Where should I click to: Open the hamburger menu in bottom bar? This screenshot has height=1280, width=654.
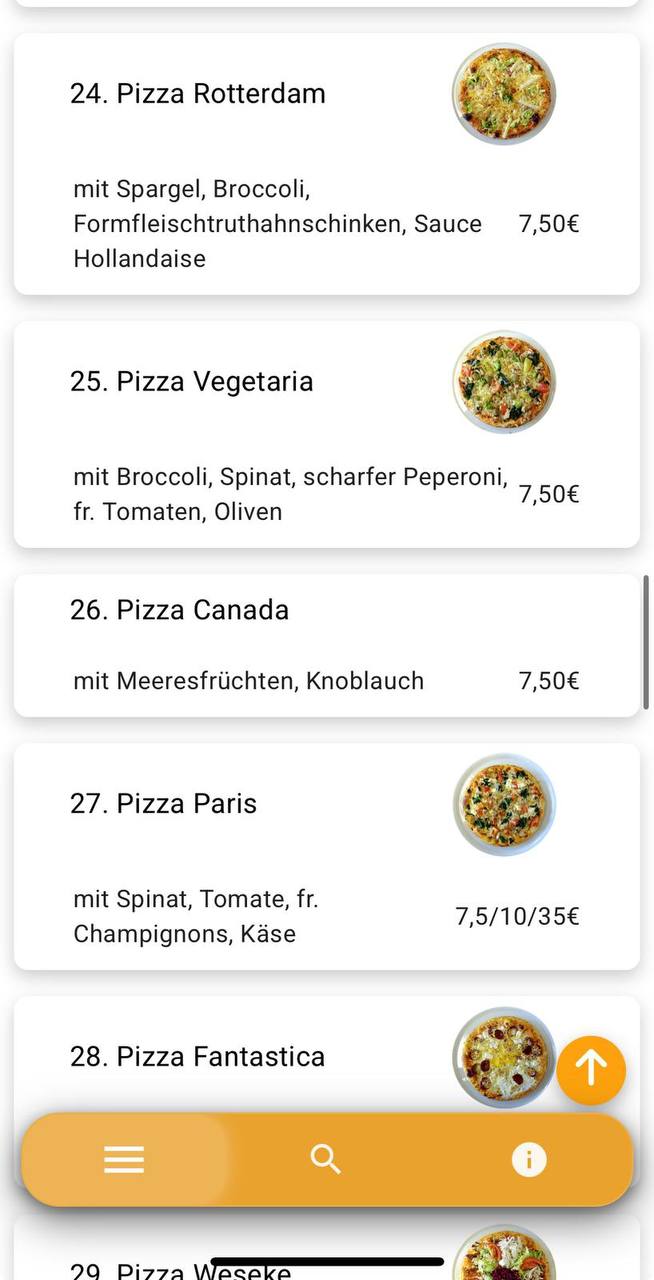[124, 1160]
